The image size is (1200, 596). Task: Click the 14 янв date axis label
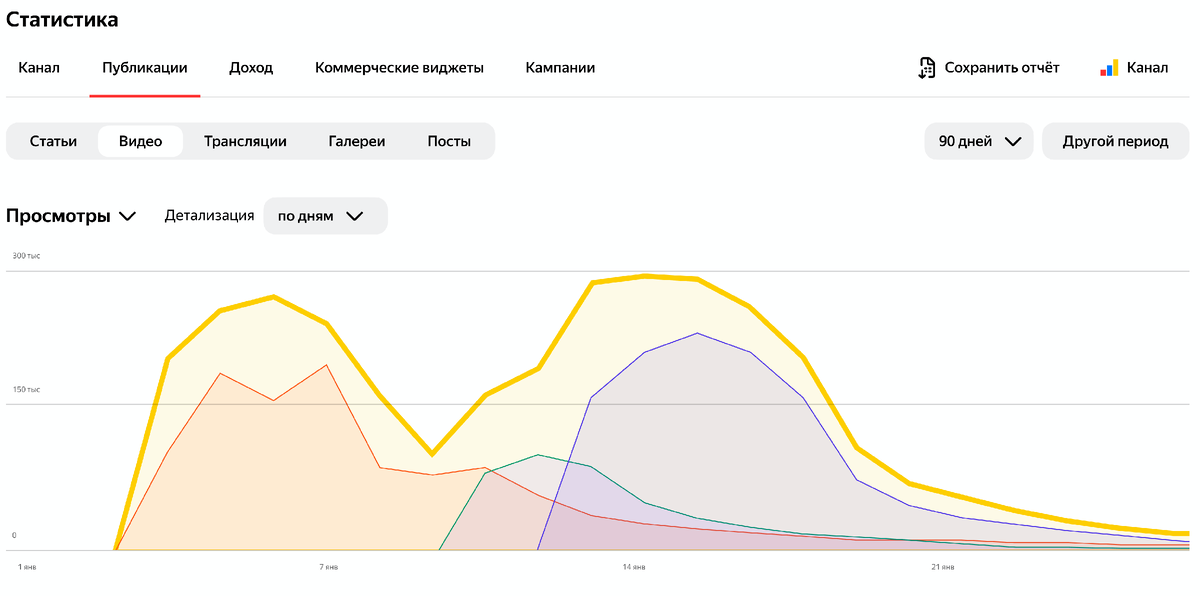[x=633, y=568]
